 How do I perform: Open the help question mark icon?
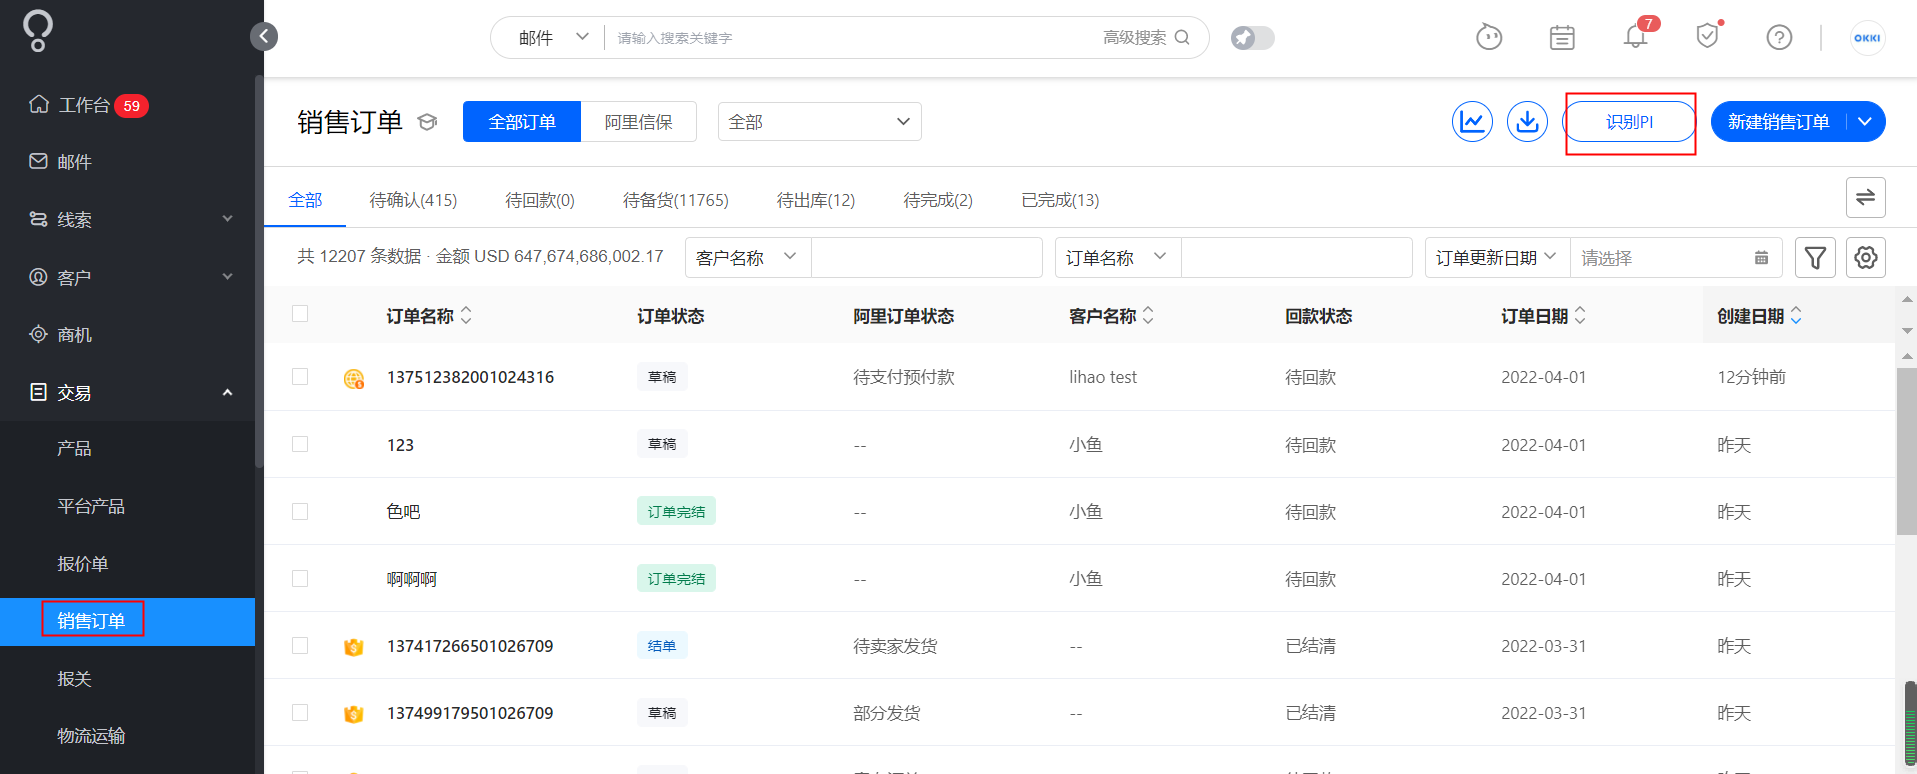click(1779, 38)
